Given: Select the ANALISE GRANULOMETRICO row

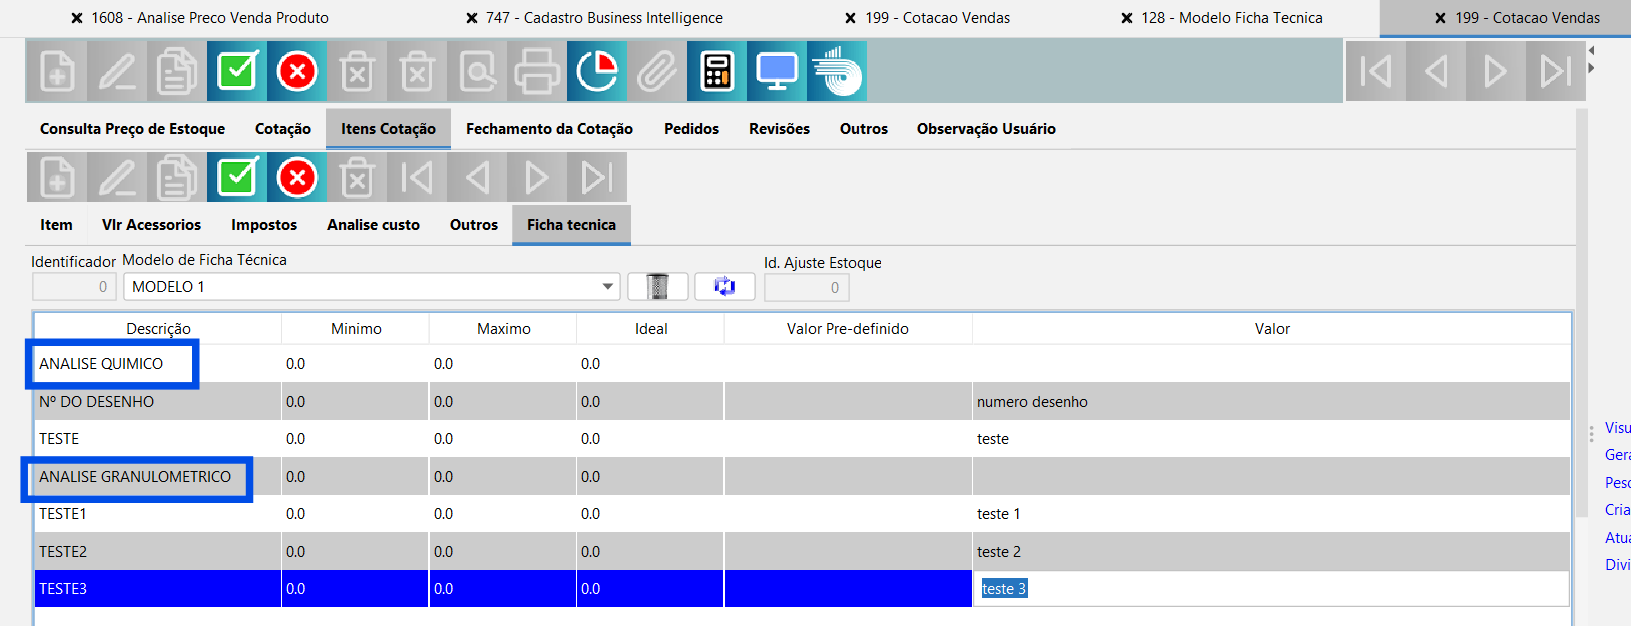Looking at the screenshot, I should [x=135, y=477].
